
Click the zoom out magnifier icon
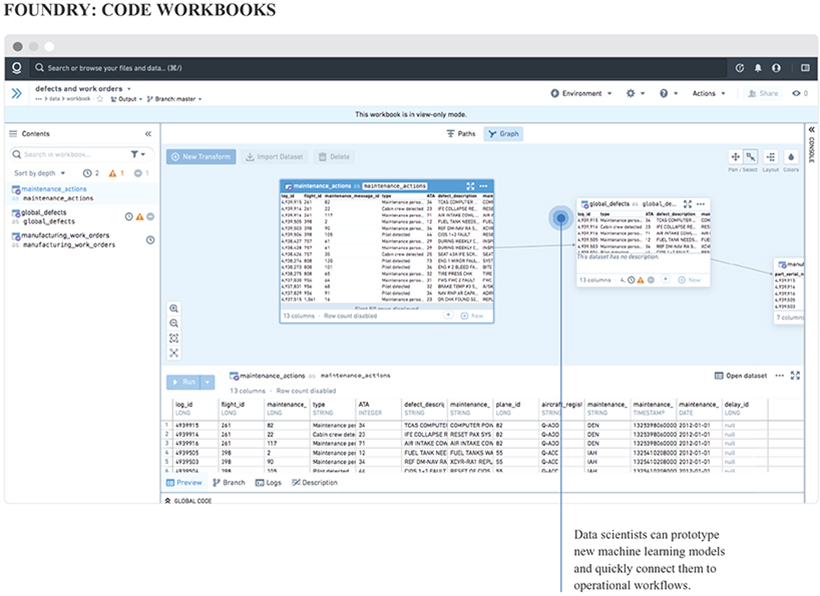tap(174, 324)
